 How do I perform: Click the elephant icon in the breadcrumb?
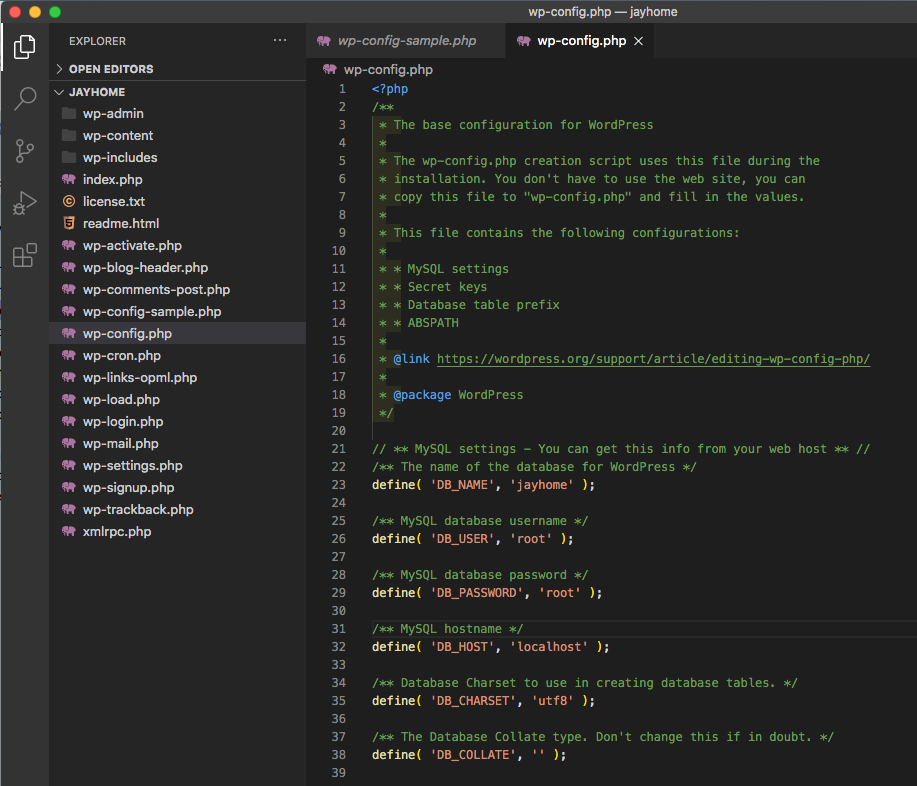(330, 69)
